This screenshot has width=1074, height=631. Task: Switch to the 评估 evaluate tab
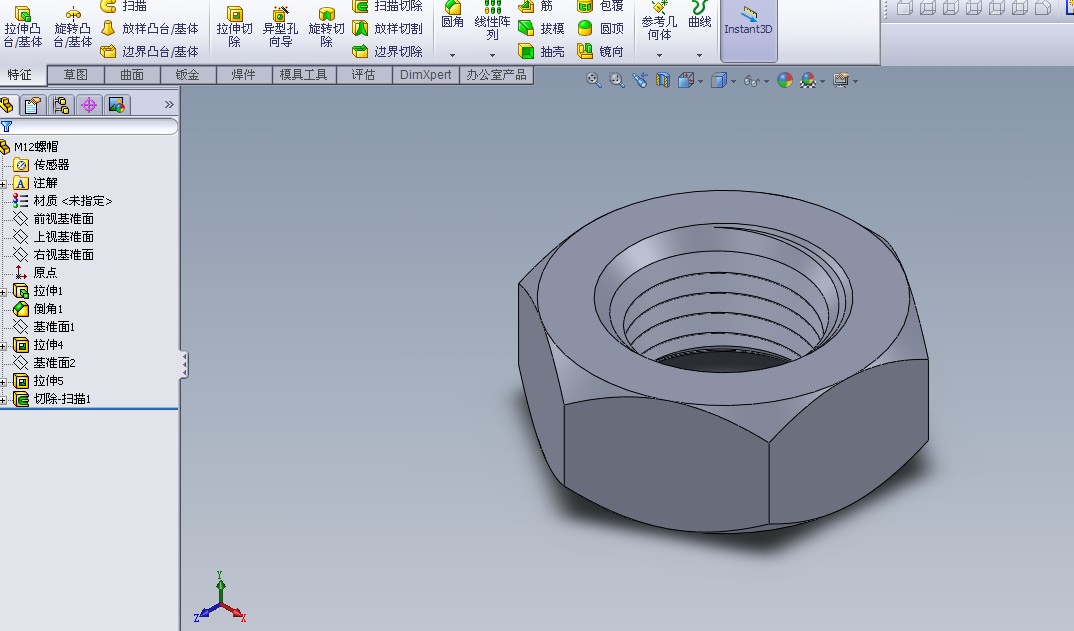[363, 75]
